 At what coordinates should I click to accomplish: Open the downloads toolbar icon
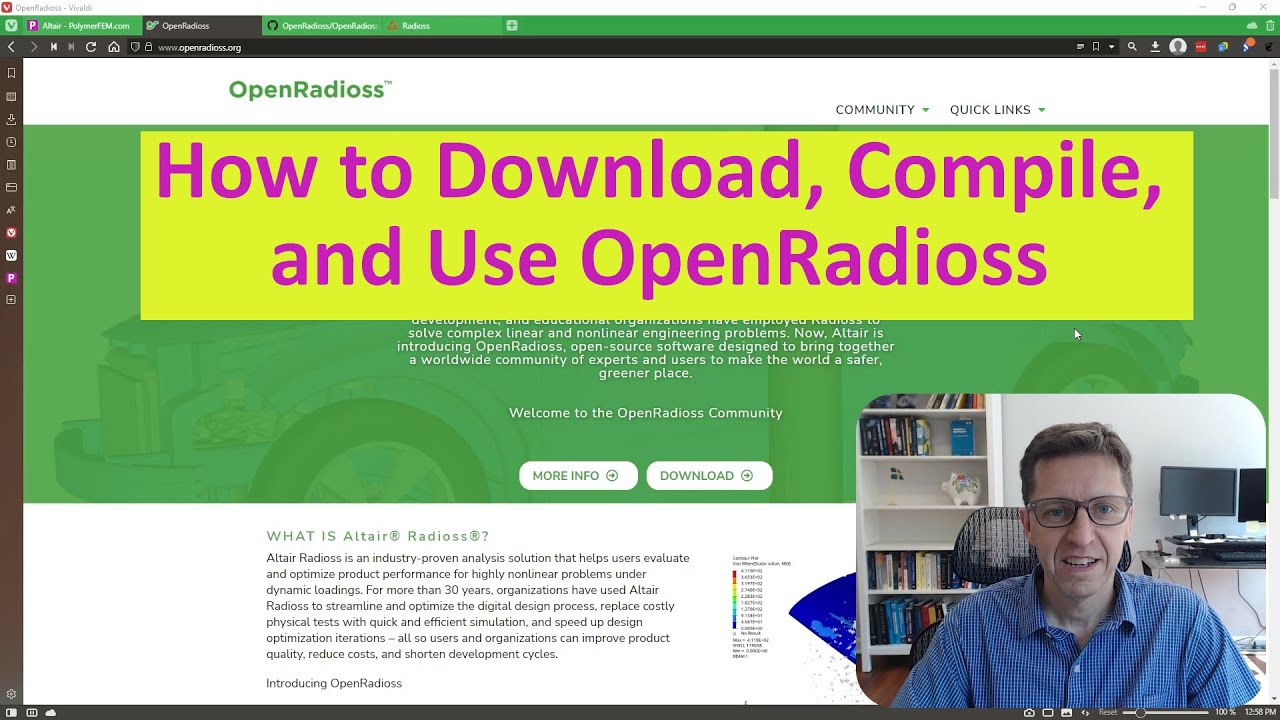point(1155,47)
